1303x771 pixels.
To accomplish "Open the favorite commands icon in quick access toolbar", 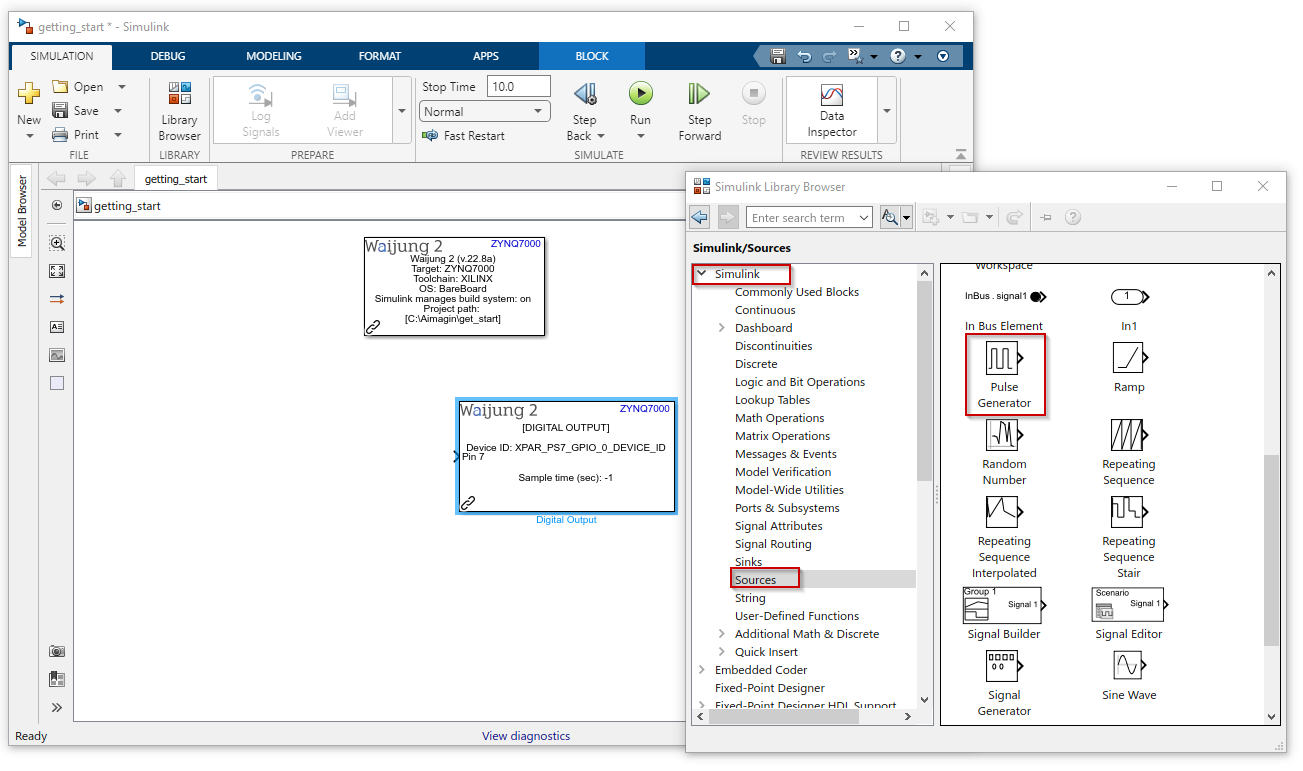I will pyautogui.click(x=855, y=56).
